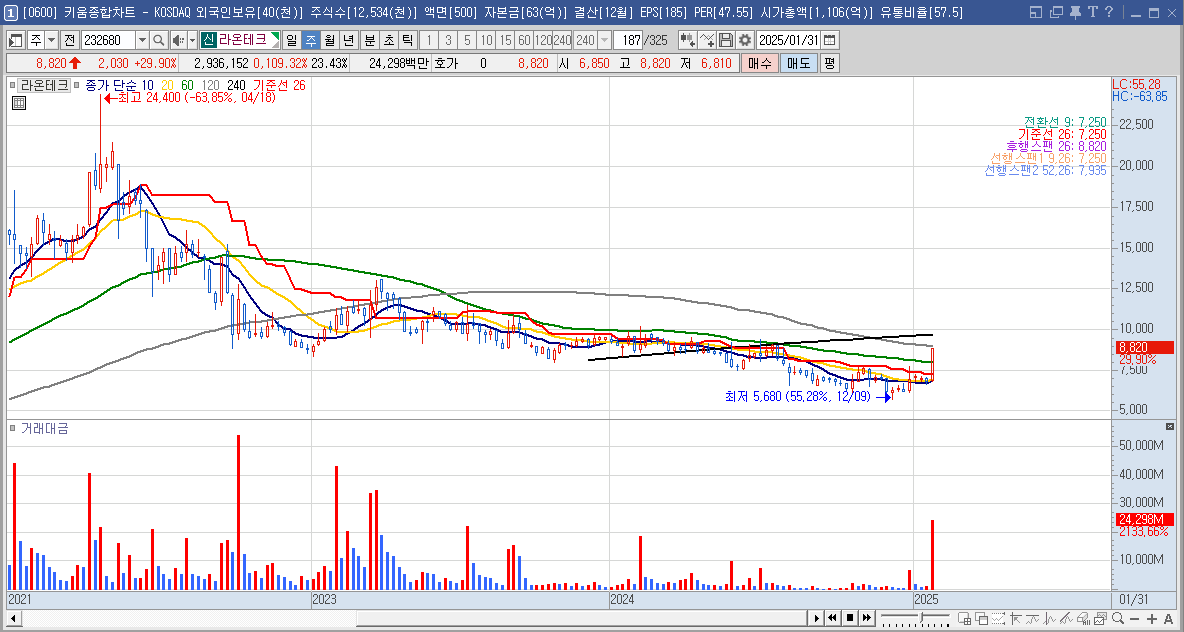Screen dimensions: 1184x632
Task: Toggle the 60 interval button
Action: tap(523, 40)
